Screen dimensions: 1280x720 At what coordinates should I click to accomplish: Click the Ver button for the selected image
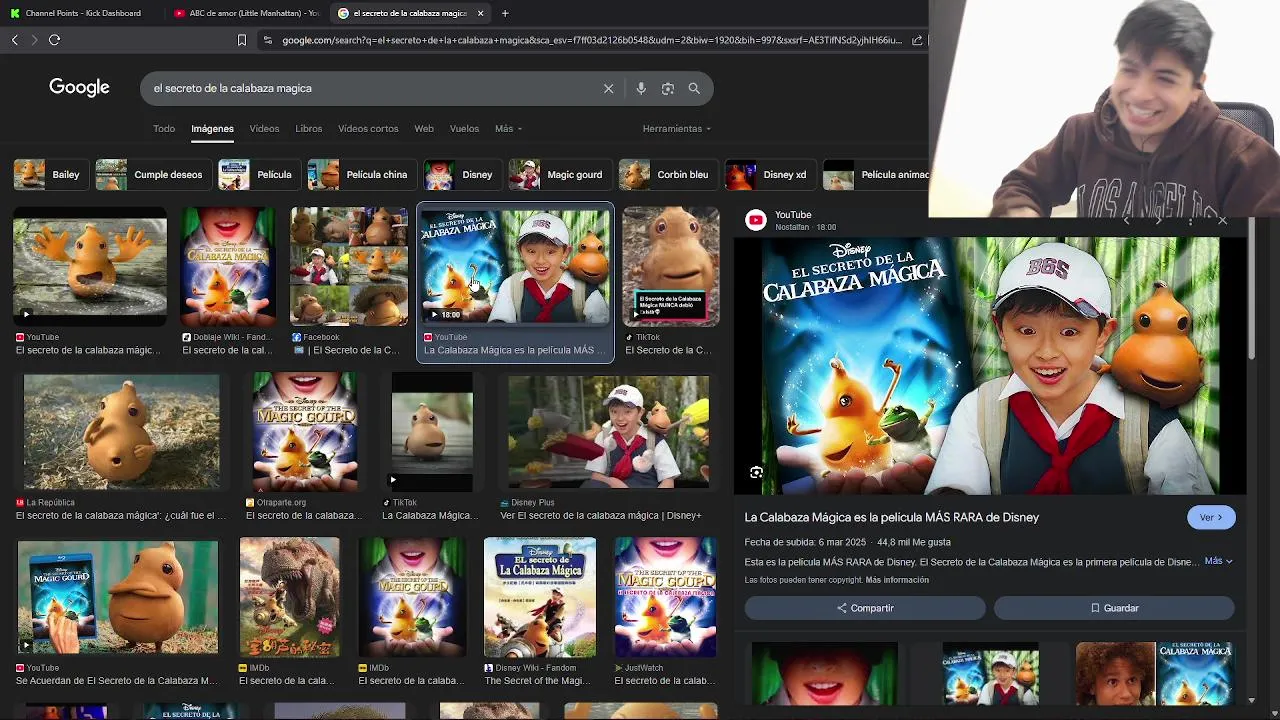click(1211, 517)
